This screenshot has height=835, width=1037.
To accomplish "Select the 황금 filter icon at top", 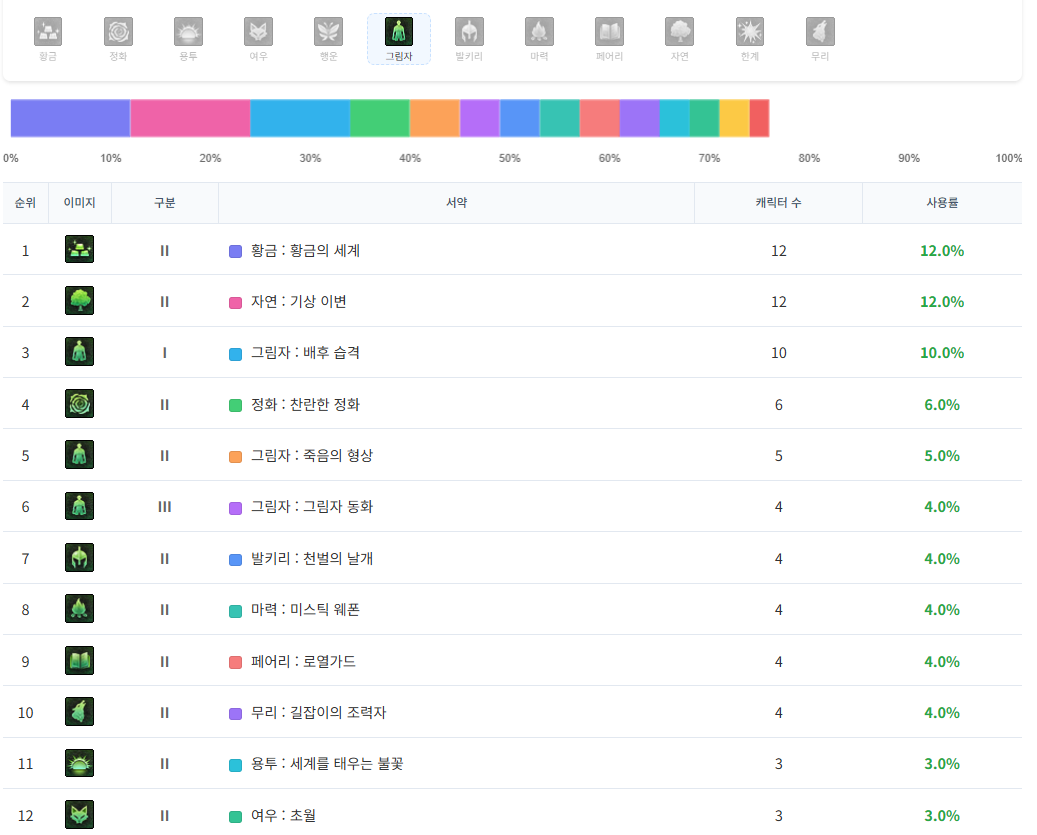I will (48, 33).
